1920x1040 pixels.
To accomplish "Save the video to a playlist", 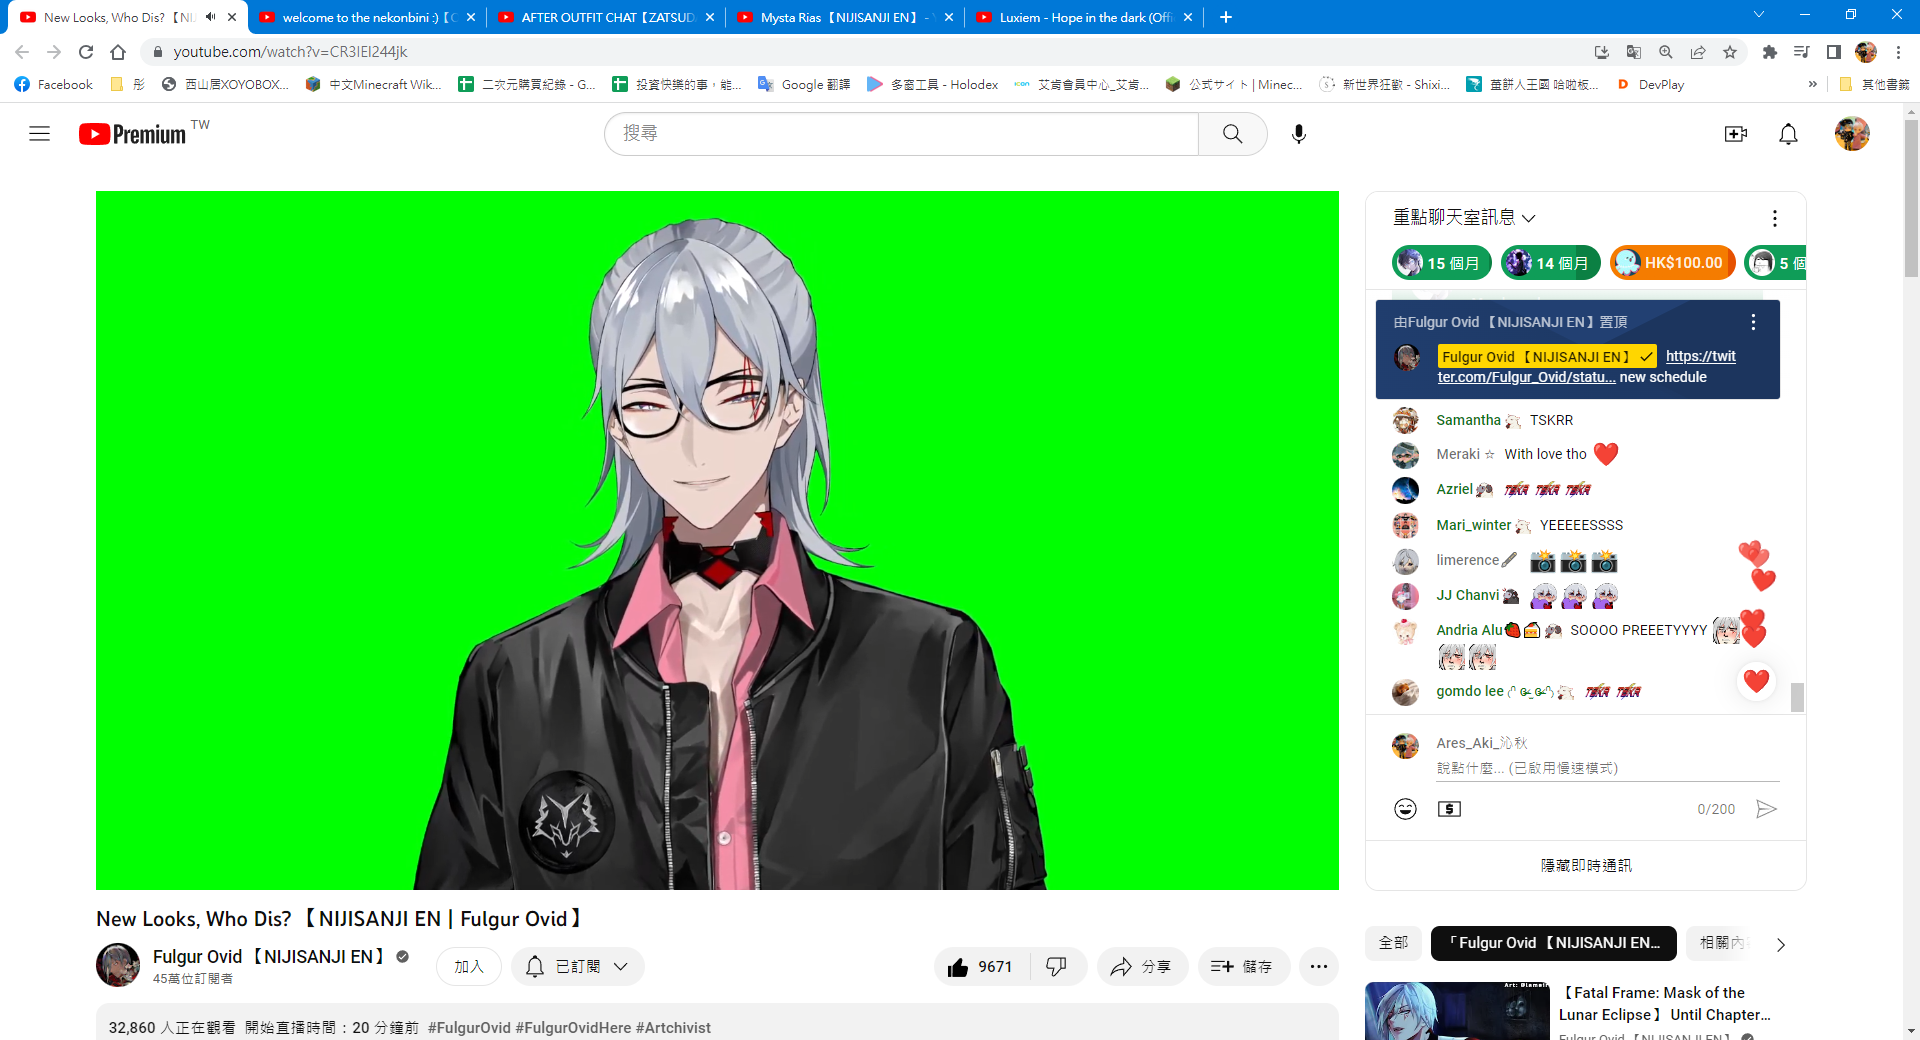I will (x=1243, y=967).
